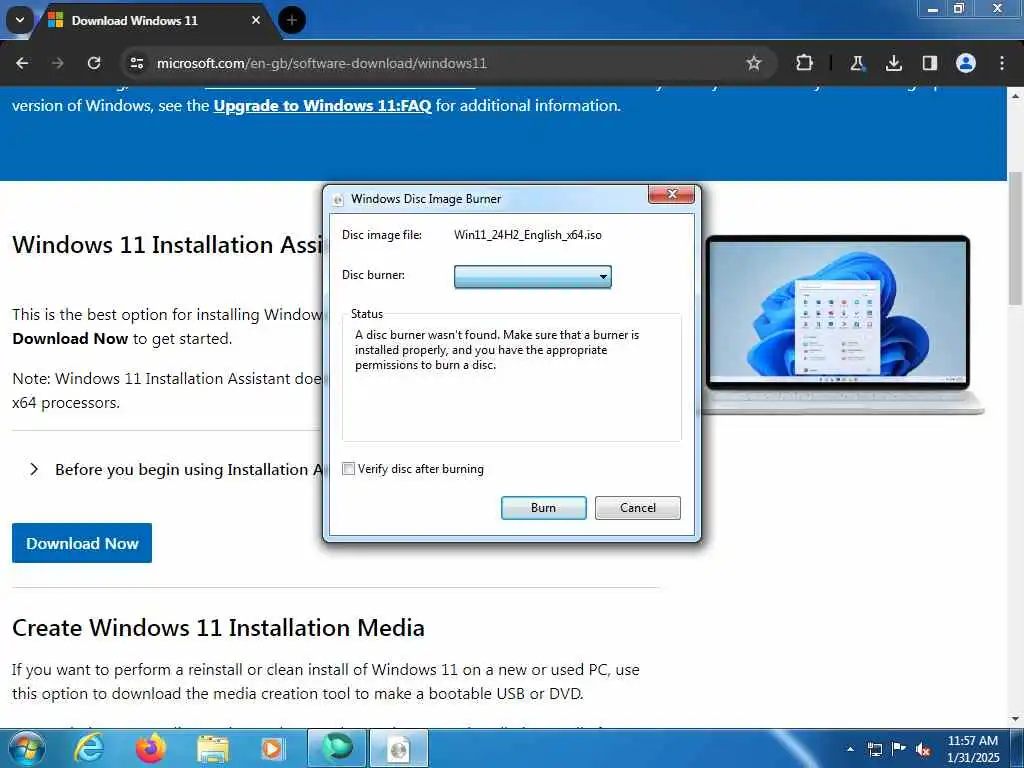Open the network tray icon
Image resolution: width=1024 pixels, height=768 pixels.
(874, 749)
